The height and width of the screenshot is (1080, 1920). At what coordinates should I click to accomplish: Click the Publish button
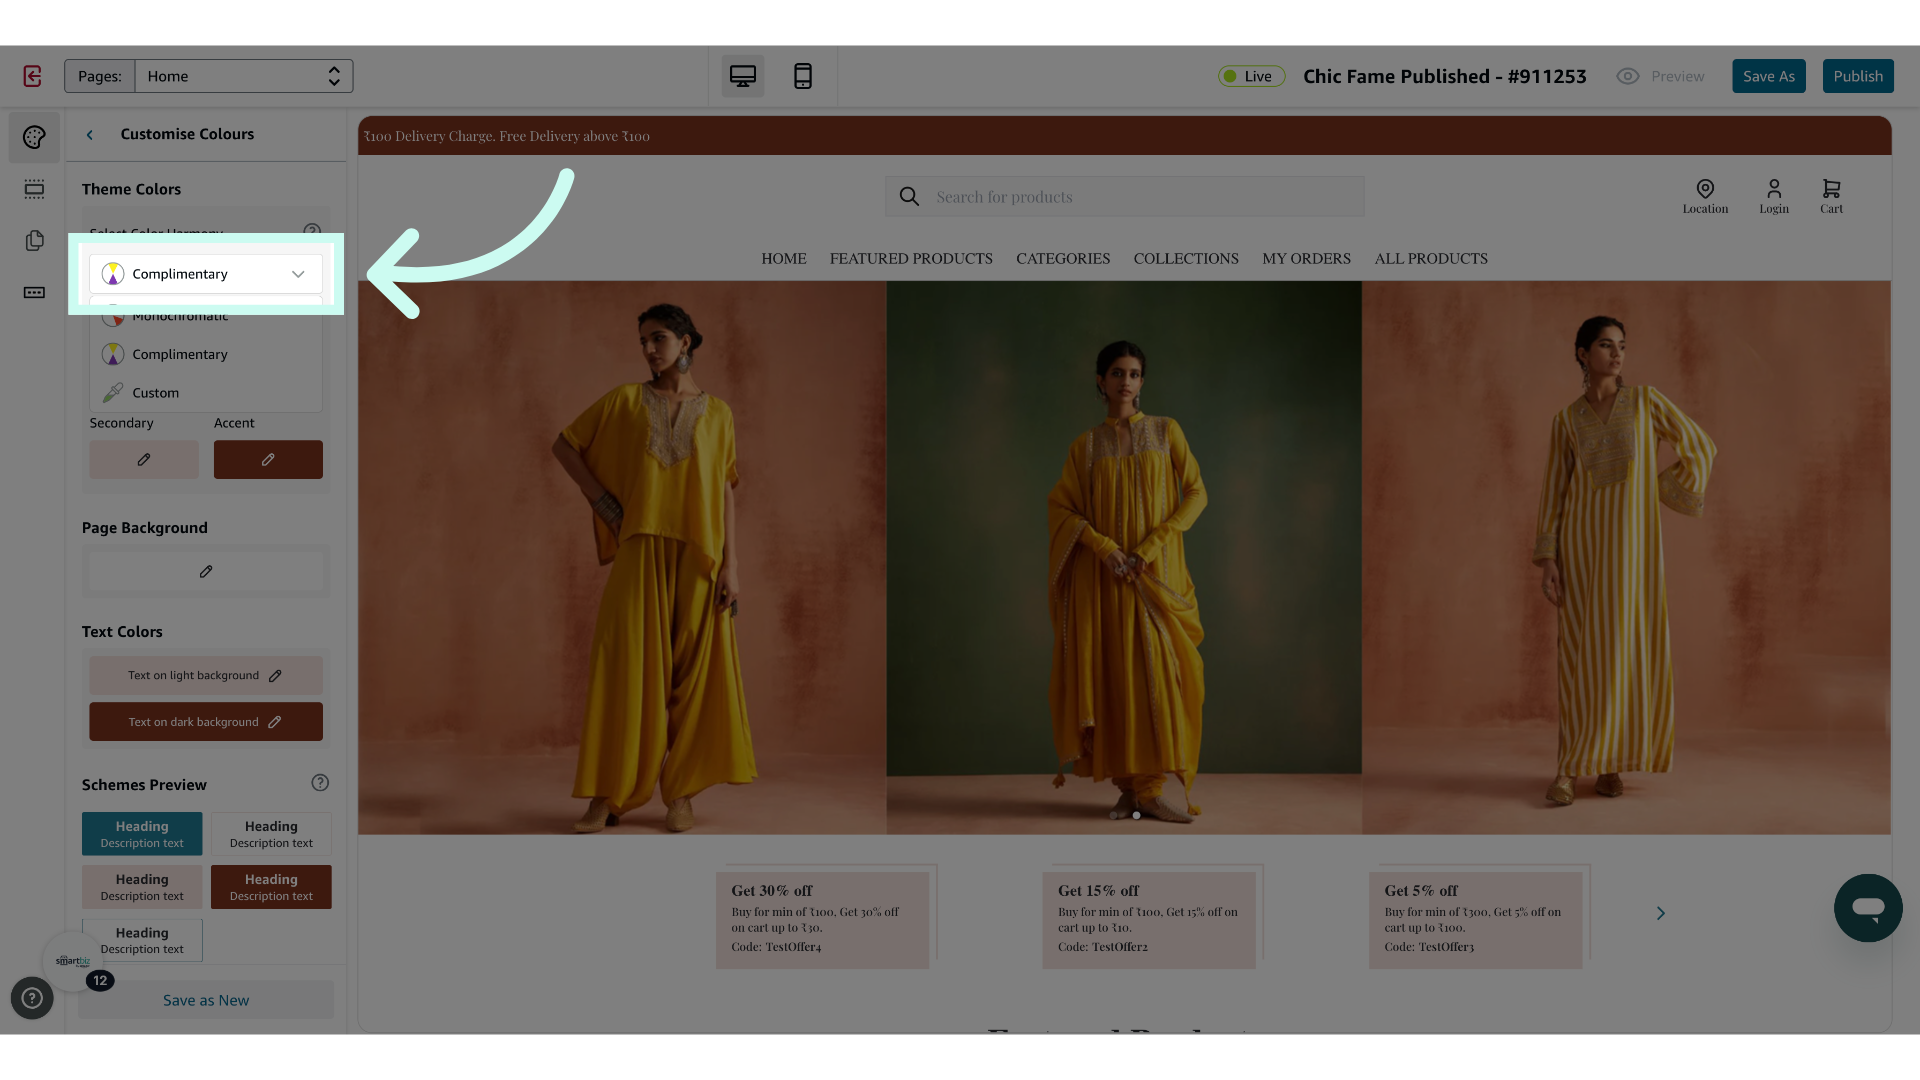[x=1858, y=76]
